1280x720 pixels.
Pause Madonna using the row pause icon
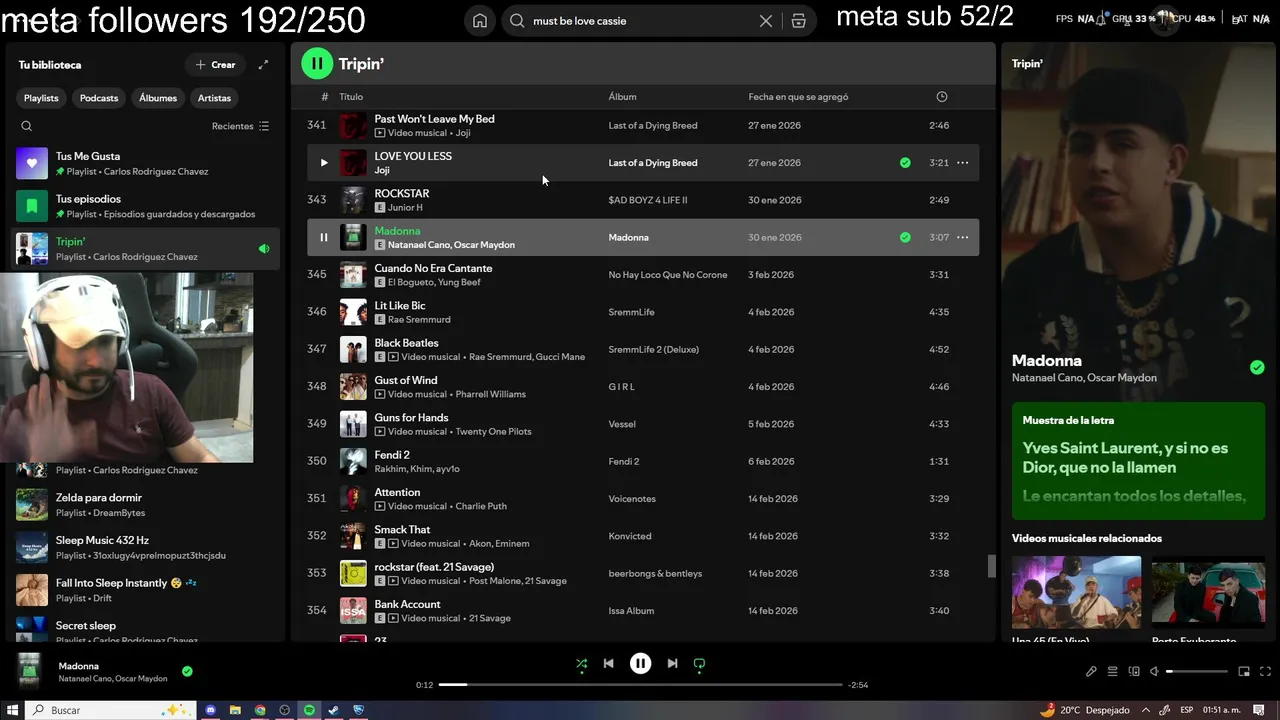click(x=323, y=237)
